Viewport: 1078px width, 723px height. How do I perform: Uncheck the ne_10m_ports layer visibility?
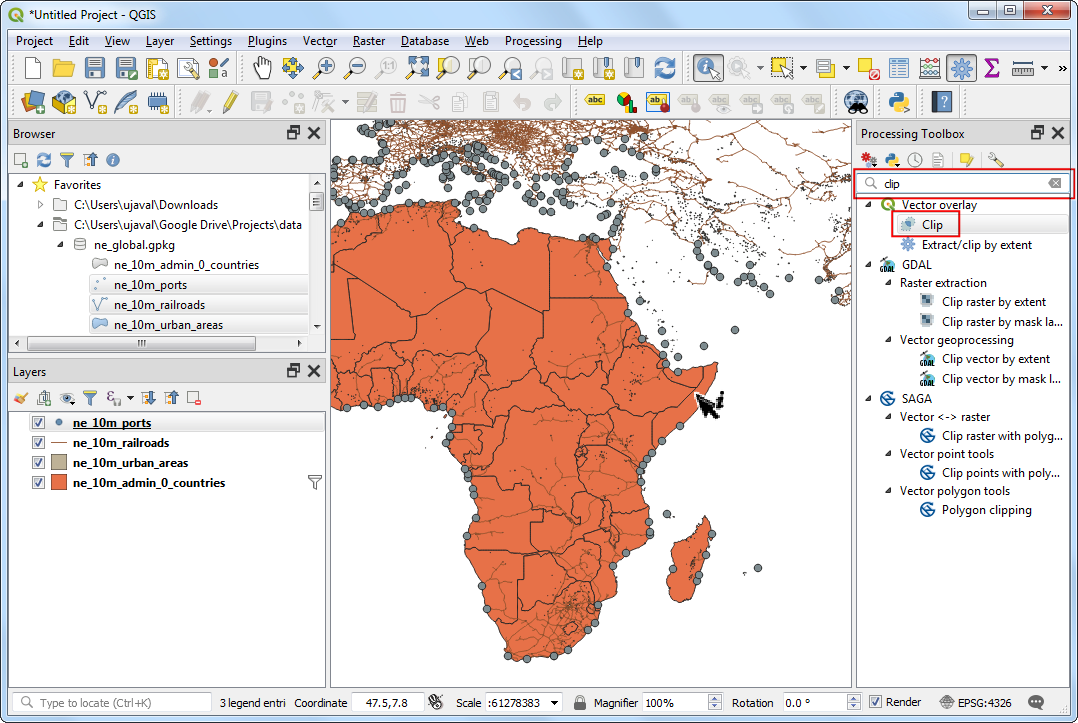point(39,423)
